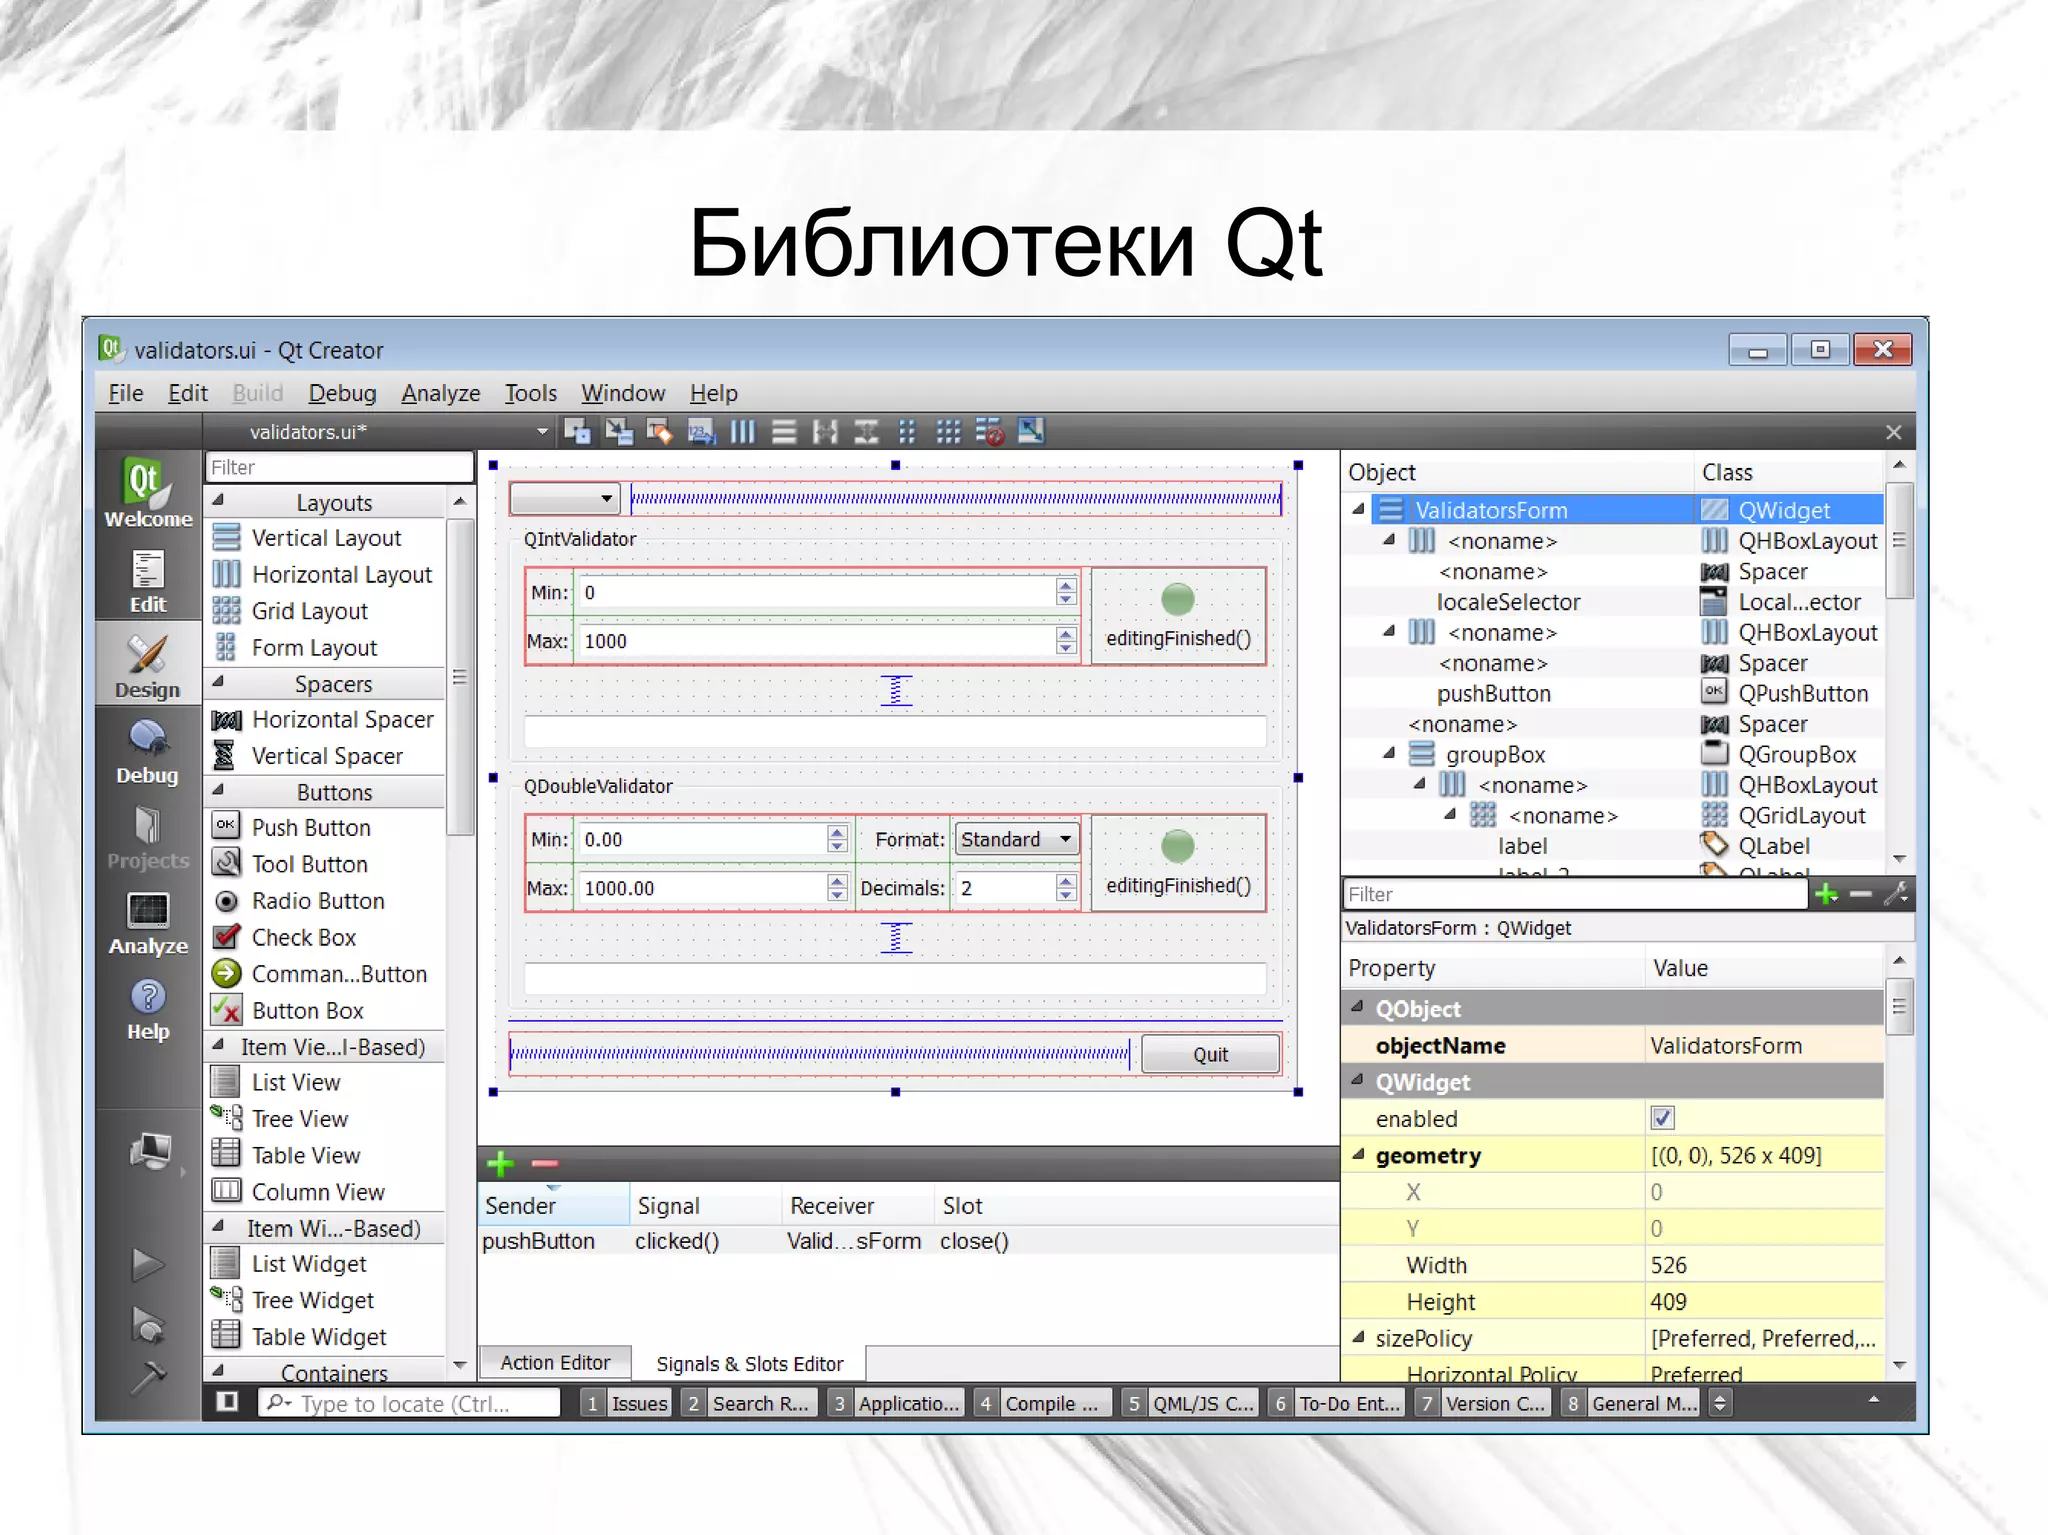Collapse the Buttons widget category

219,790
